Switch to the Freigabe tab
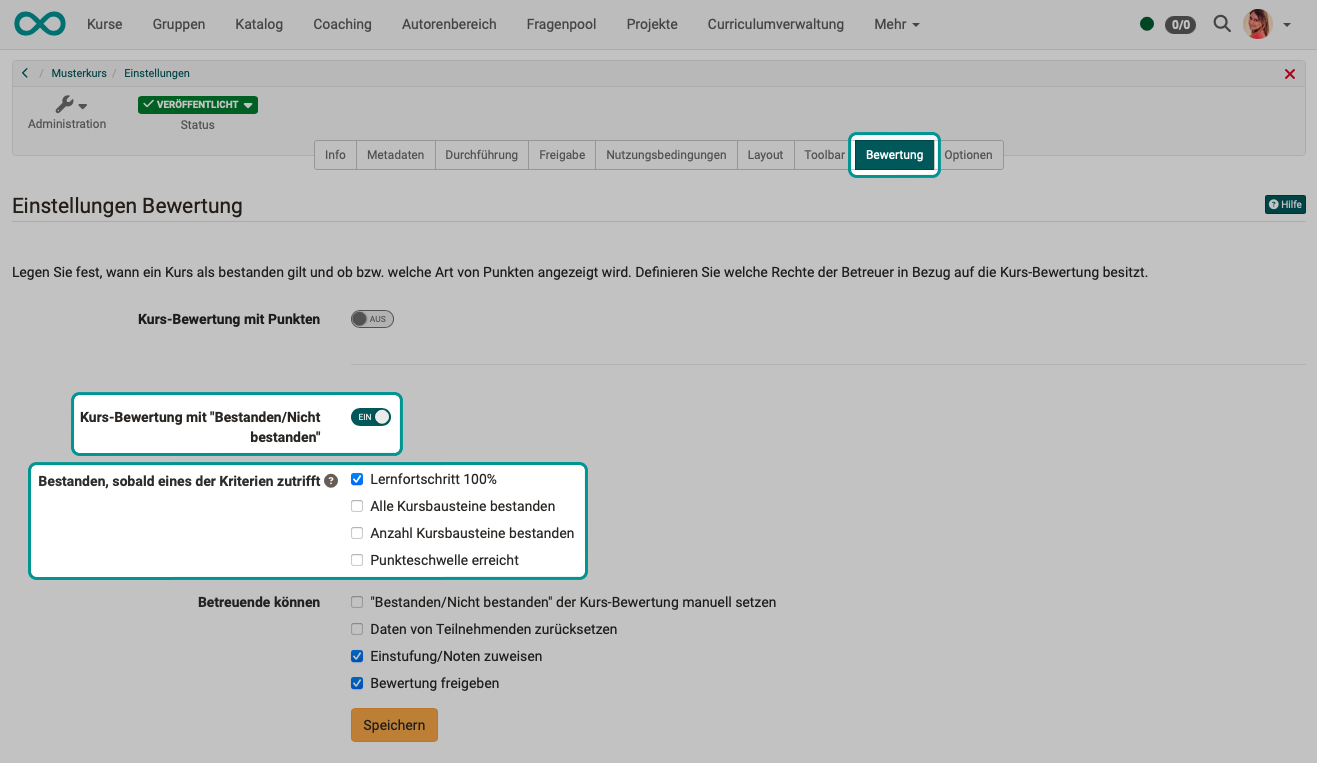The image size is (1317, 763). click(562, 155)
